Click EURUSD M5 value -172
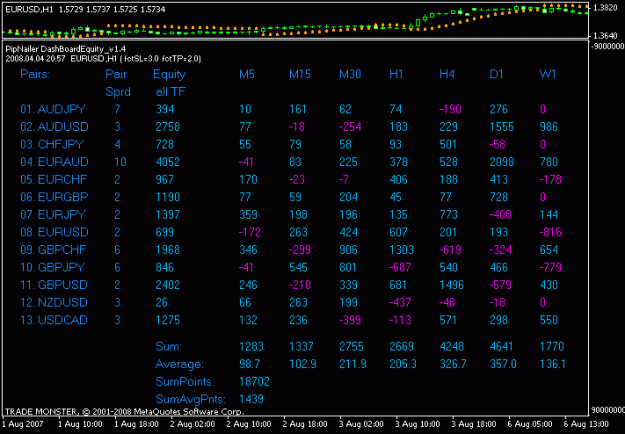Viewport: 625px width, 434px height. (x=250, y=232)
